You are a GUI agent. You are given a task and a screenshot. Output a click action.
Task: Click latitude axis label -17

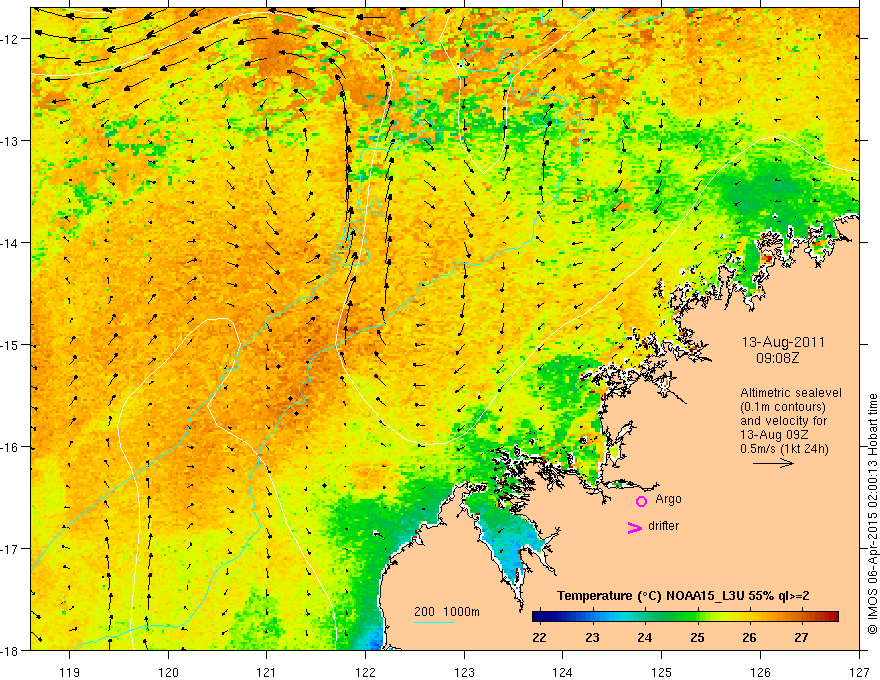(x=11, y=549)
